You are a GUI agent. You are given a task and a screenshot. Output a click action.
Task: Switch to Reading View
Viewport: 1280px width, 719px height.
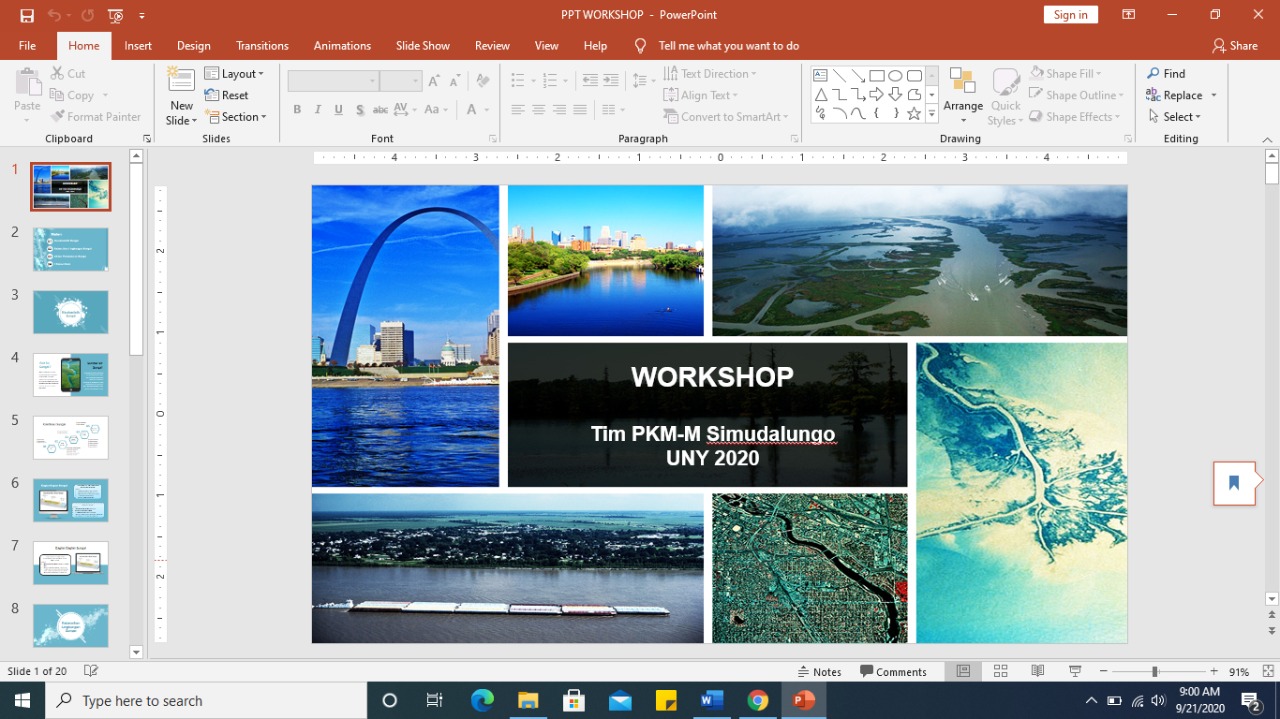click(1038, 671)
